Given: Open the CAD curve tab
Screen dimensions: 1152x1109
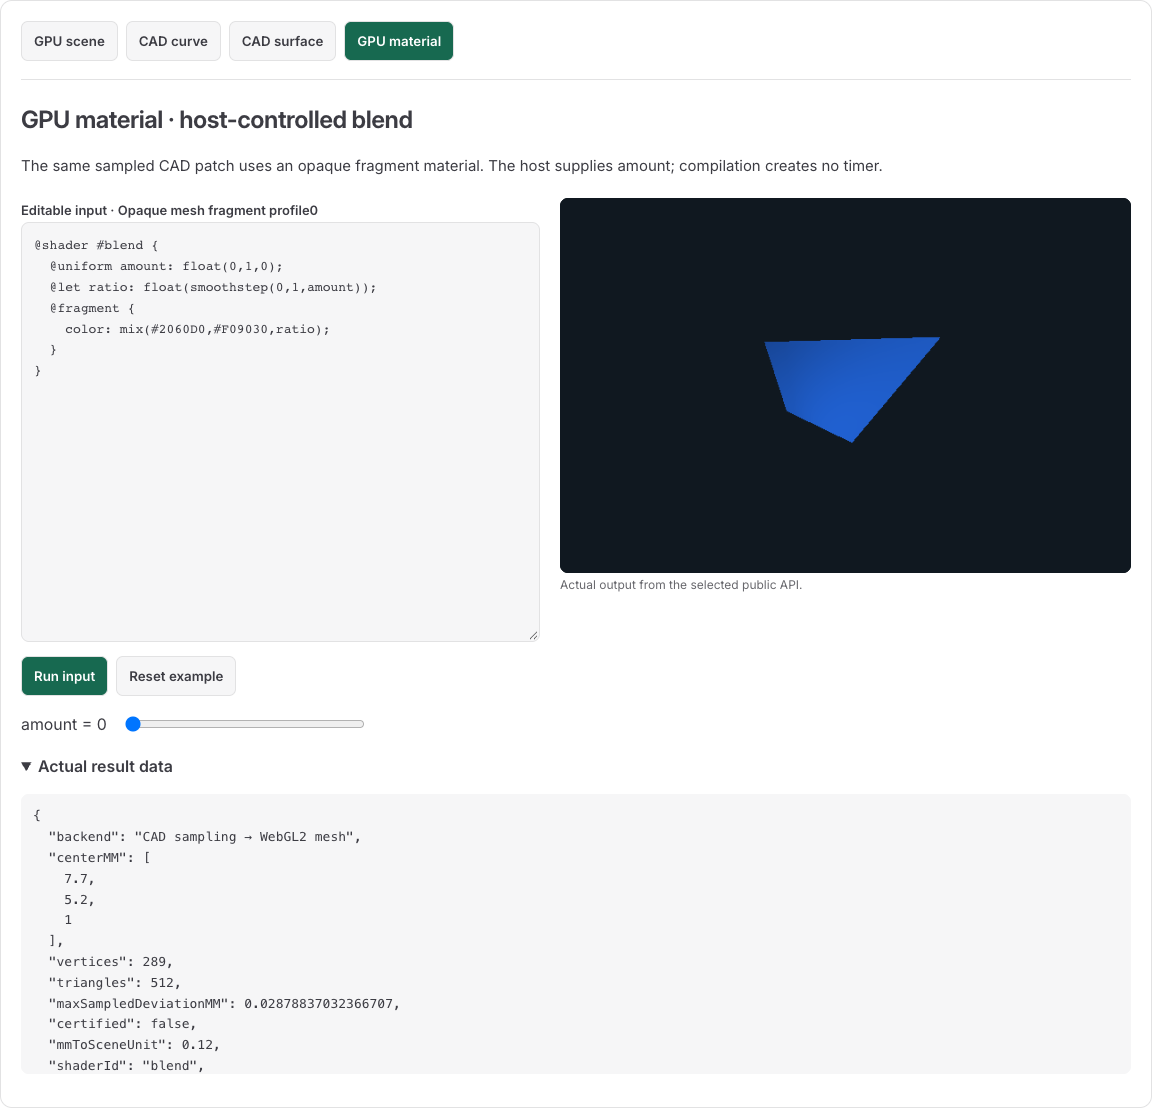Looking at the screenshot, I should click(173, 41).
